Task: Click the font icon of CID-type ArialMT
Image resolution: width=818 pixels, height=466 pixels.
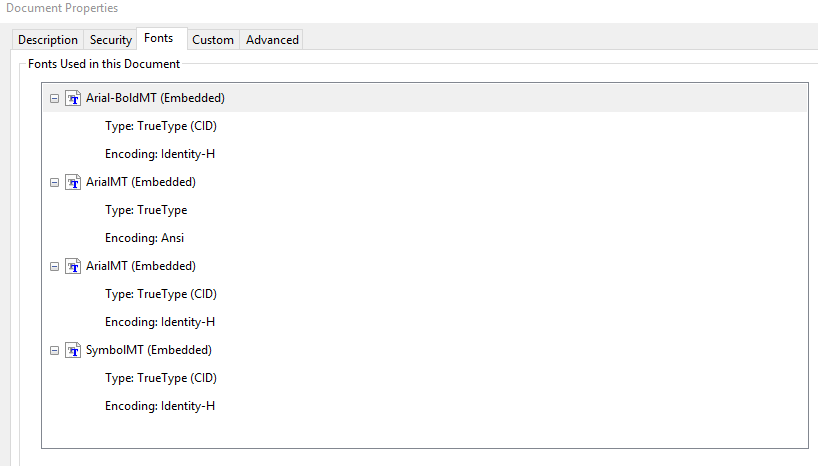Action: [x=73, y=267]
